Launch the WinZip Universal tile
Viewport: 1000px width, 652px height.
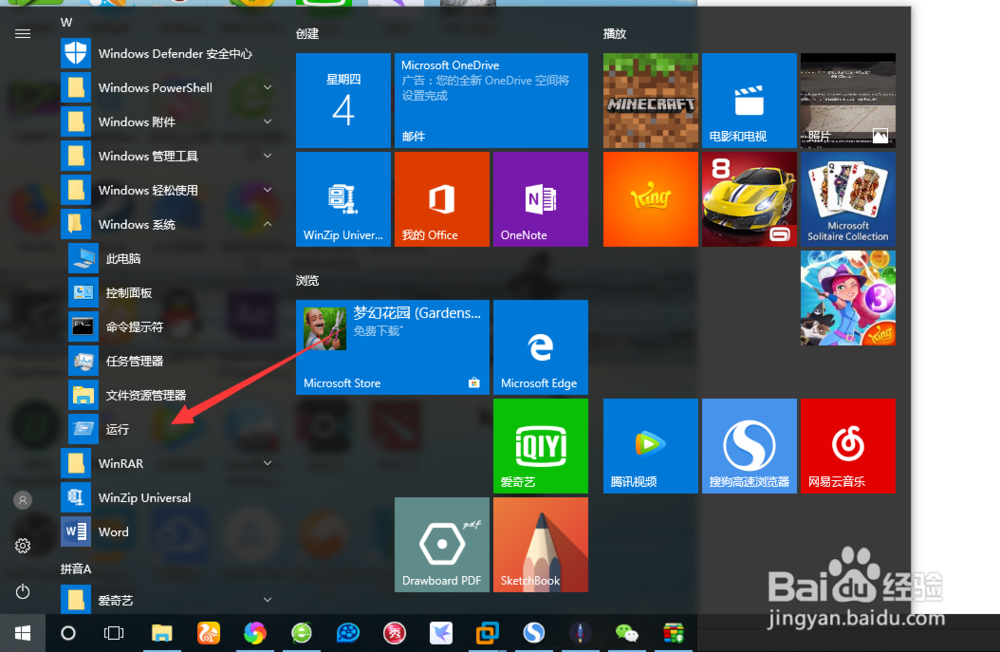point(343,199)
